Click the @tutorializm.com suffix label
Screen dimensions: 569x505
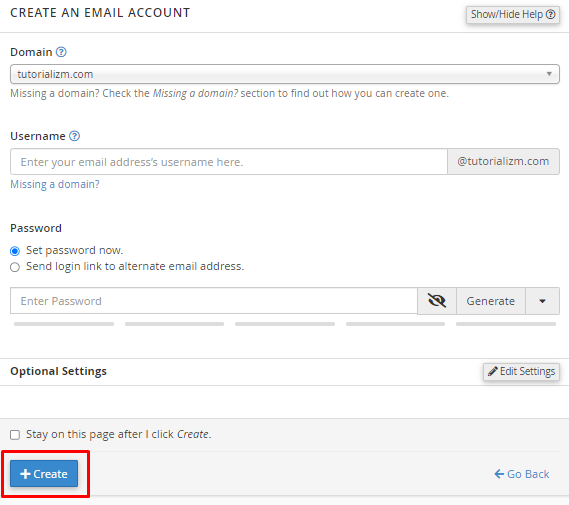(x=503, y=161)
